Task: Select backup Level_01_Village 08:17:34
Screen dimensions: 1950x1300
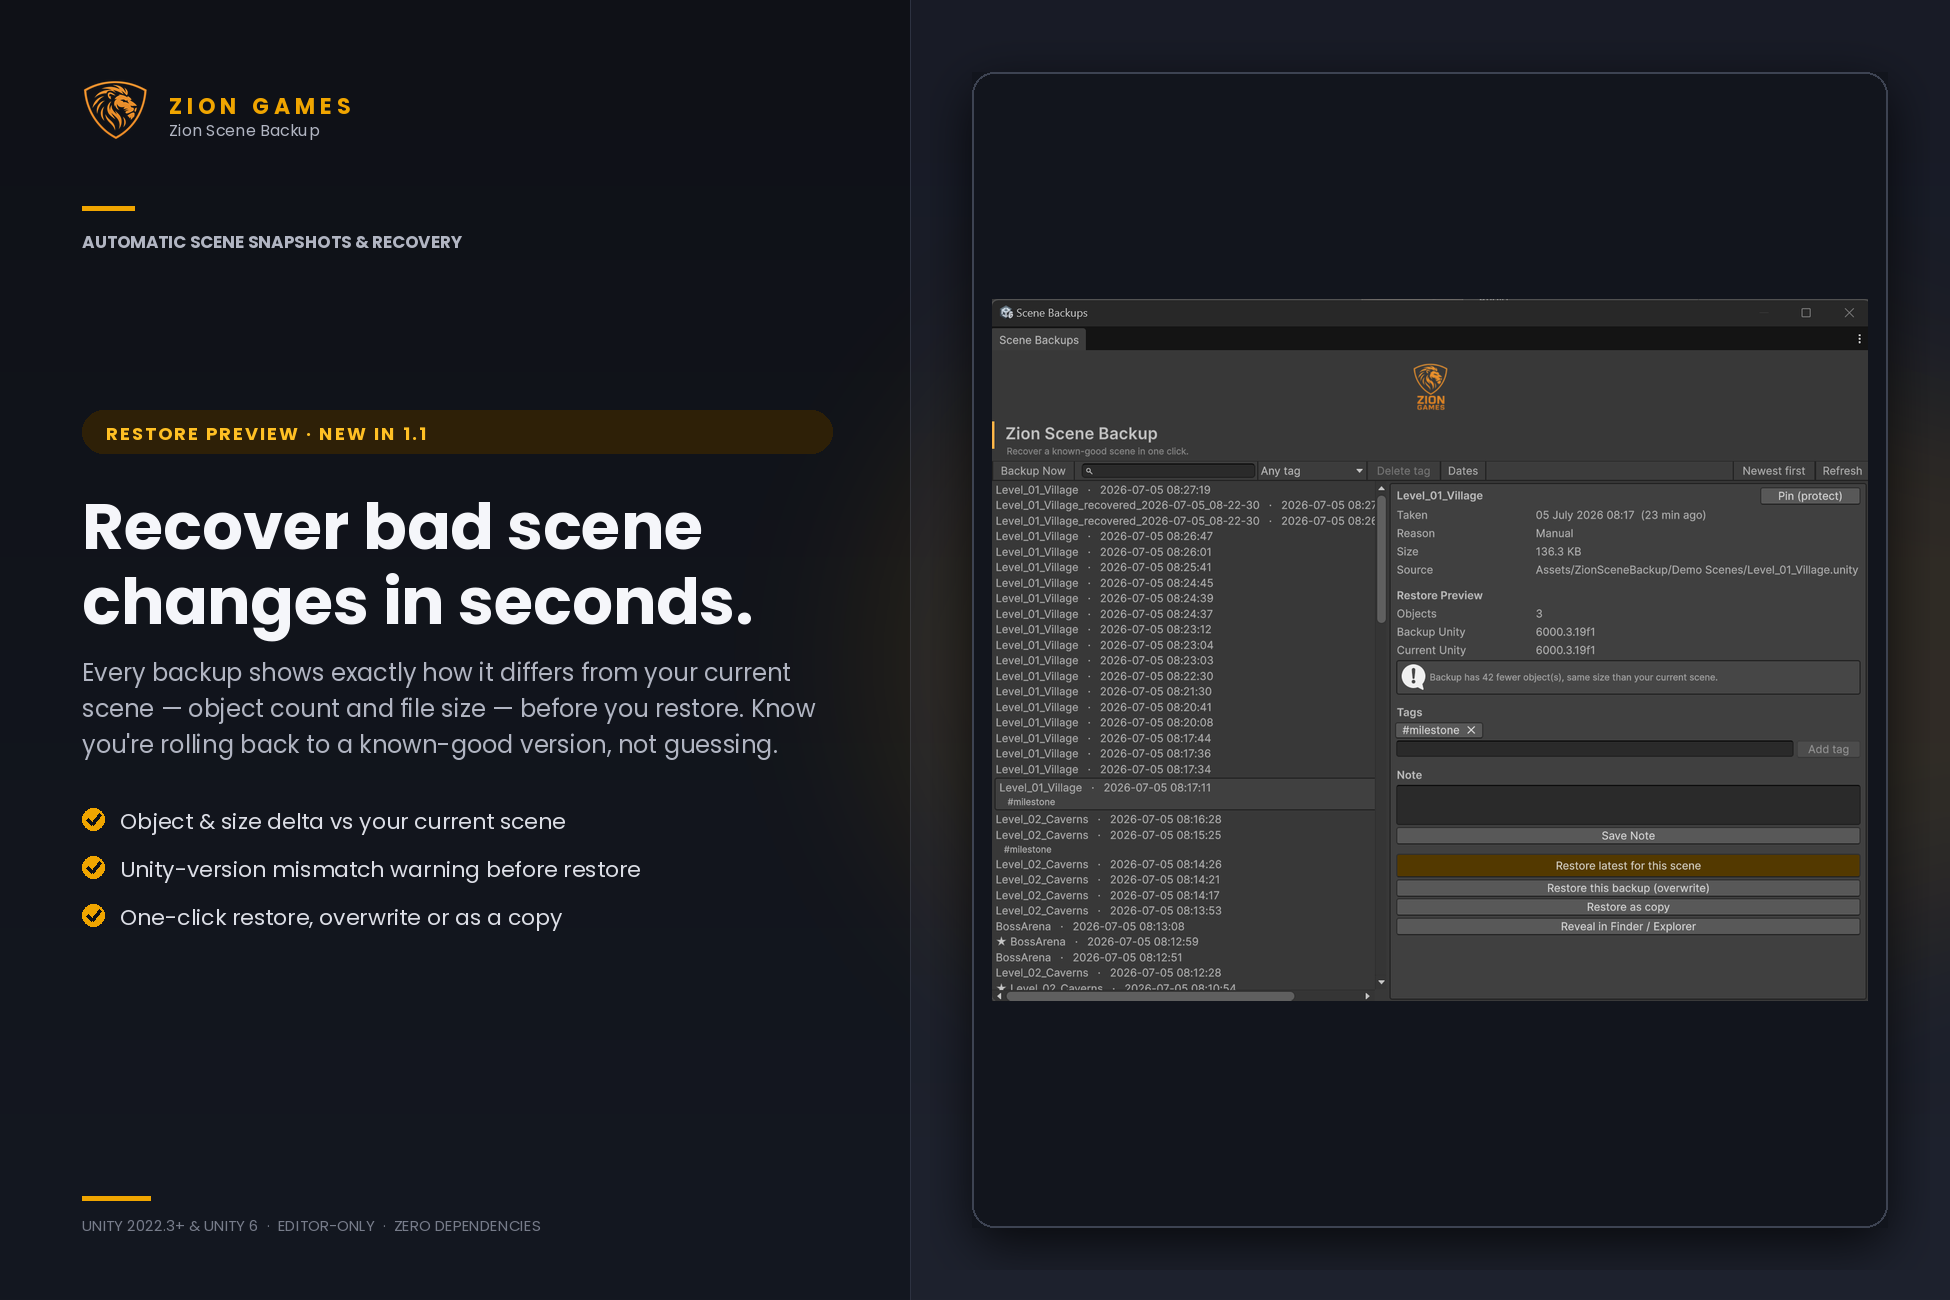Action: click(x=1184, y=770)
